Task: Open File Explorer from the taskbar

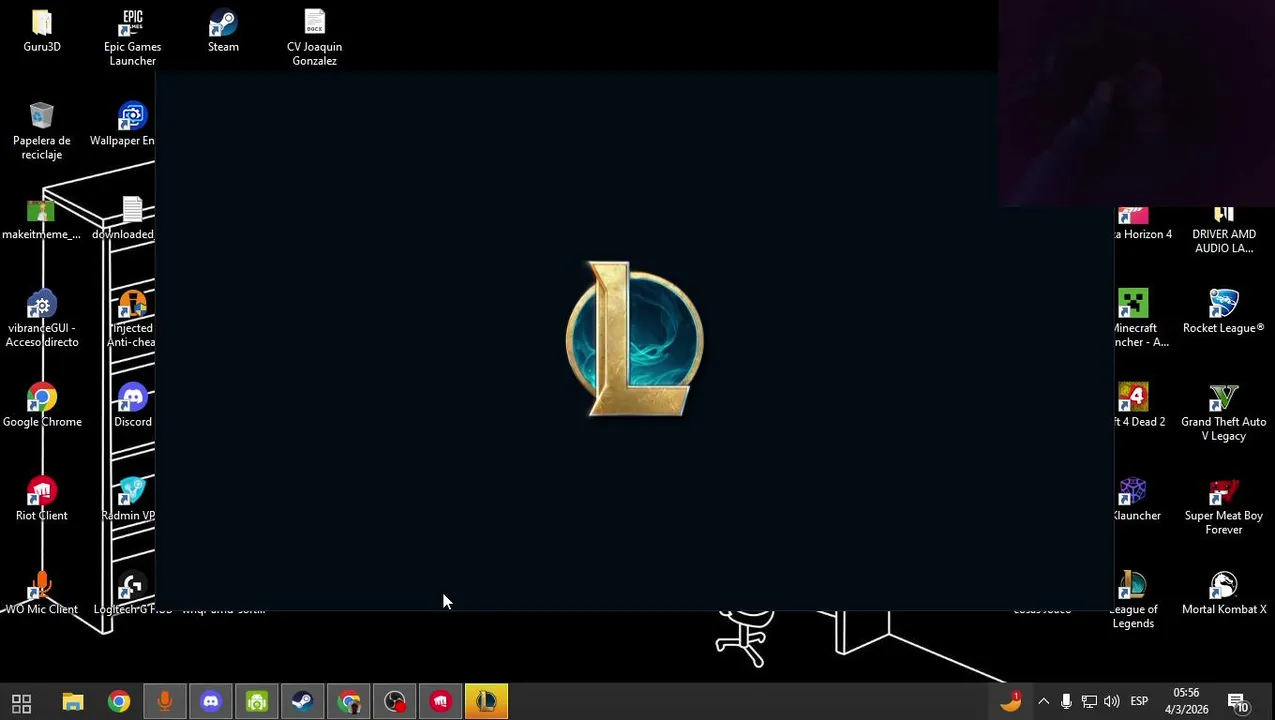Action: [73, 702]
